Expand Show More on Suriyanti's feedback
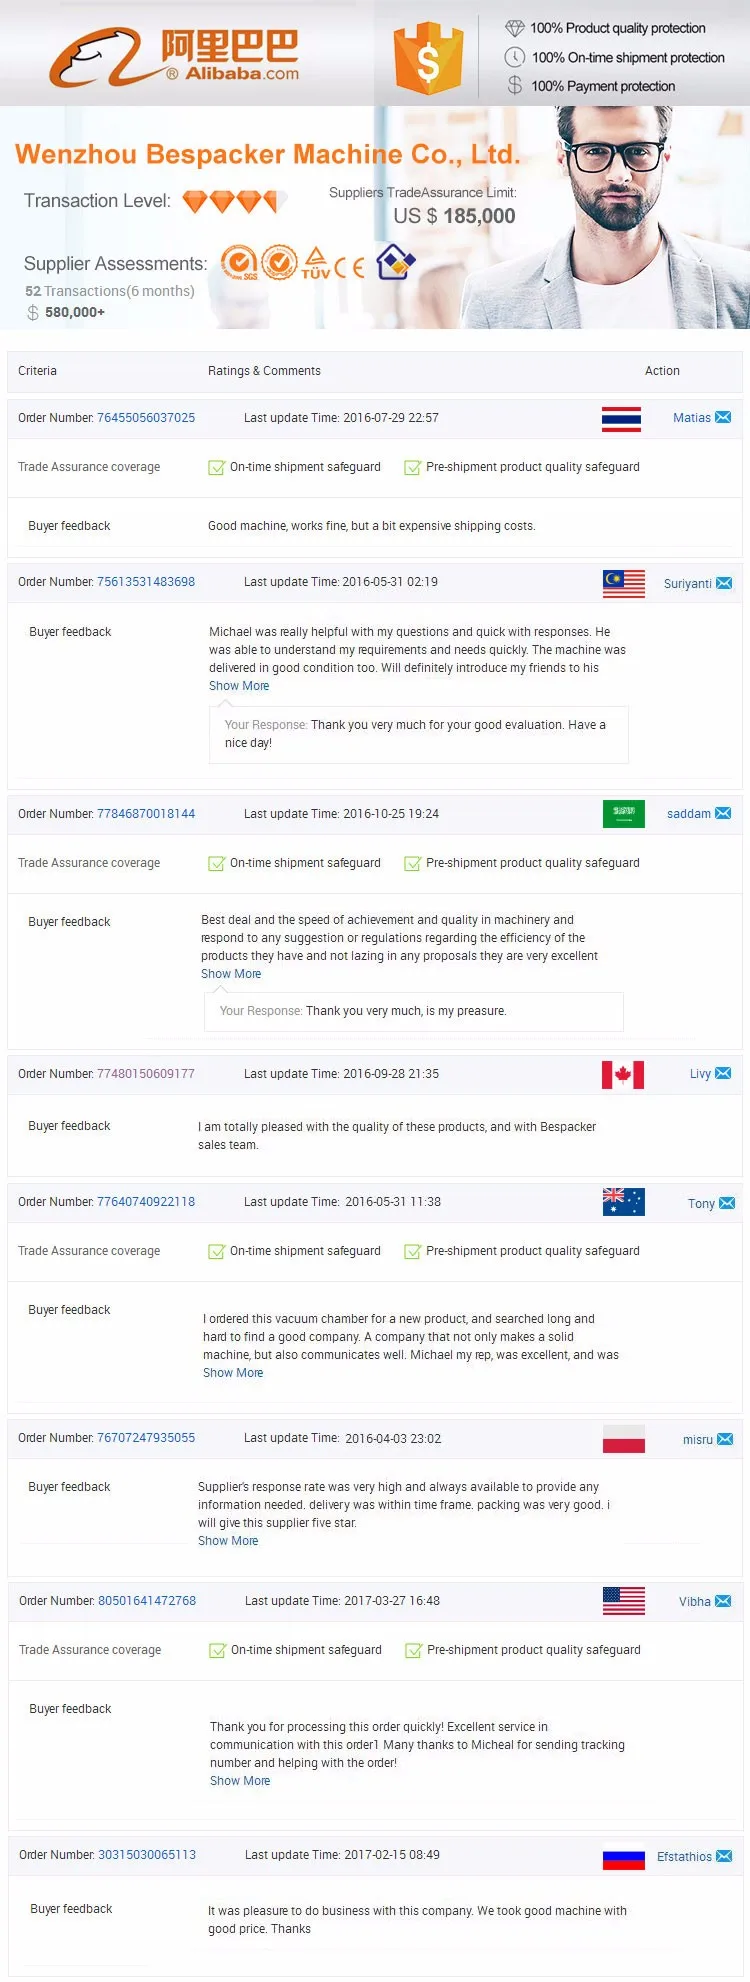 (239, 686)
